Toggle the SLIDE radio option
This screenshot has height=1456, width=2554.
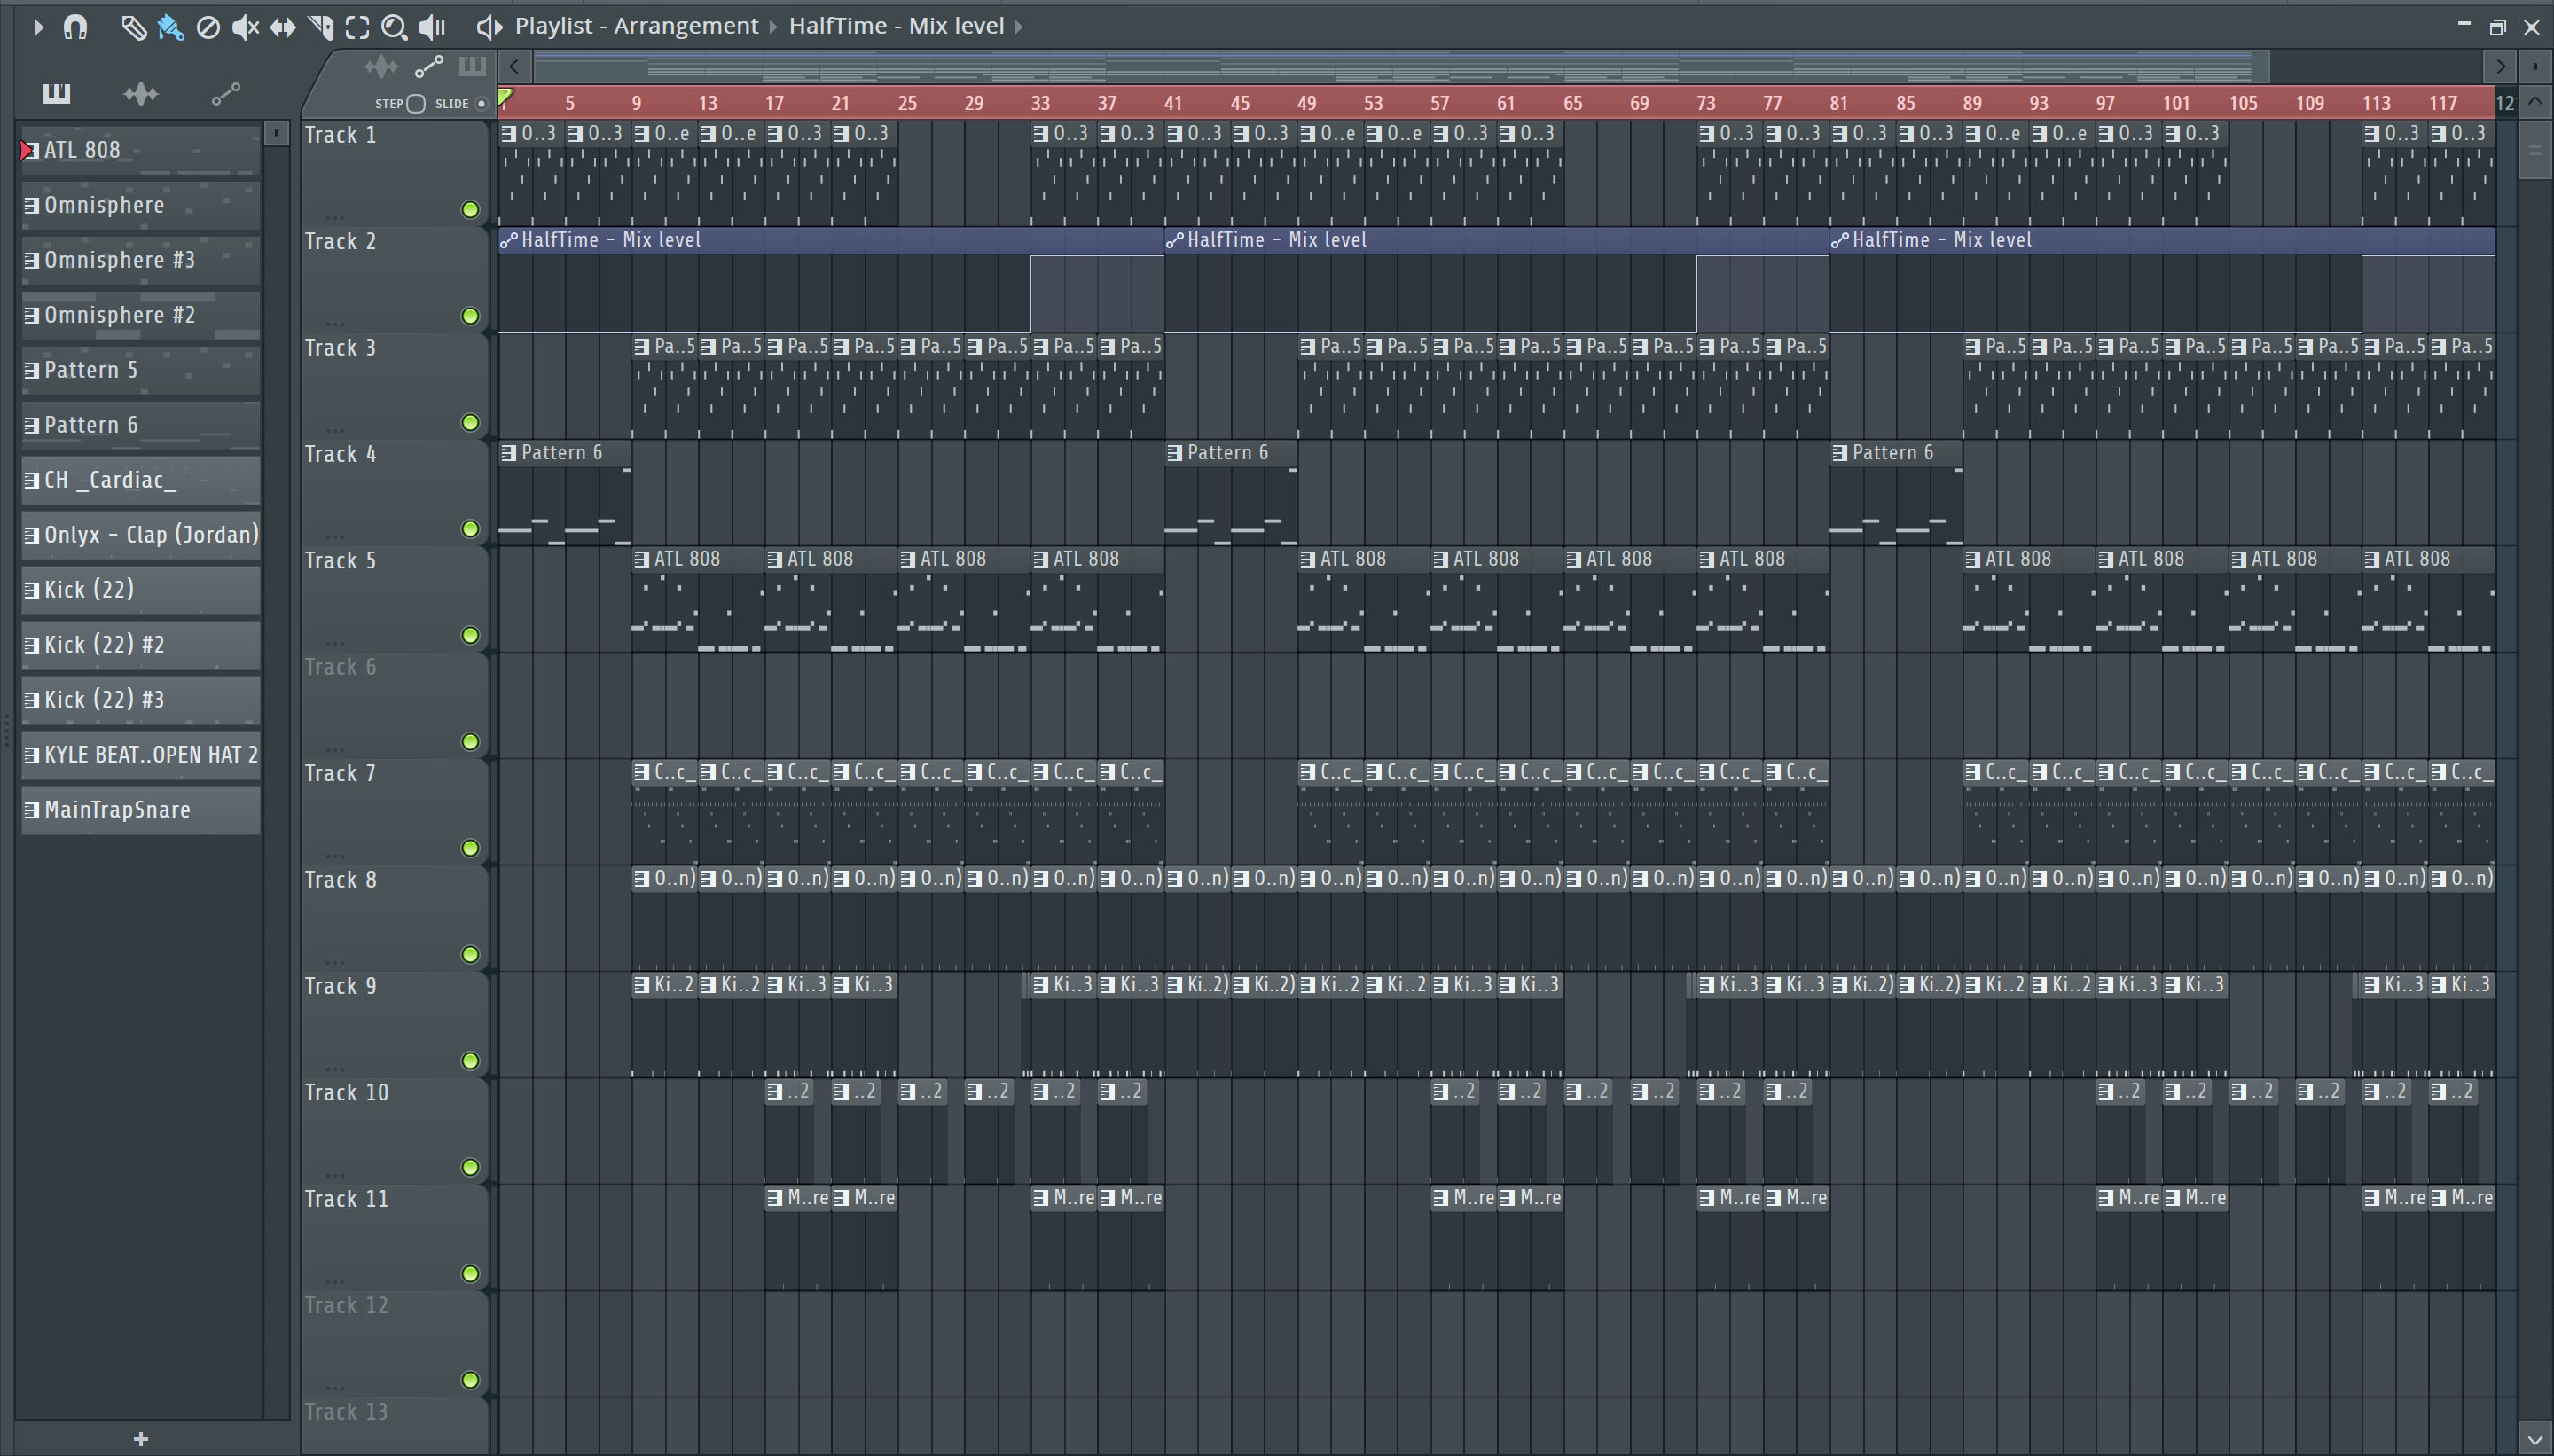(x=481, y=104)
